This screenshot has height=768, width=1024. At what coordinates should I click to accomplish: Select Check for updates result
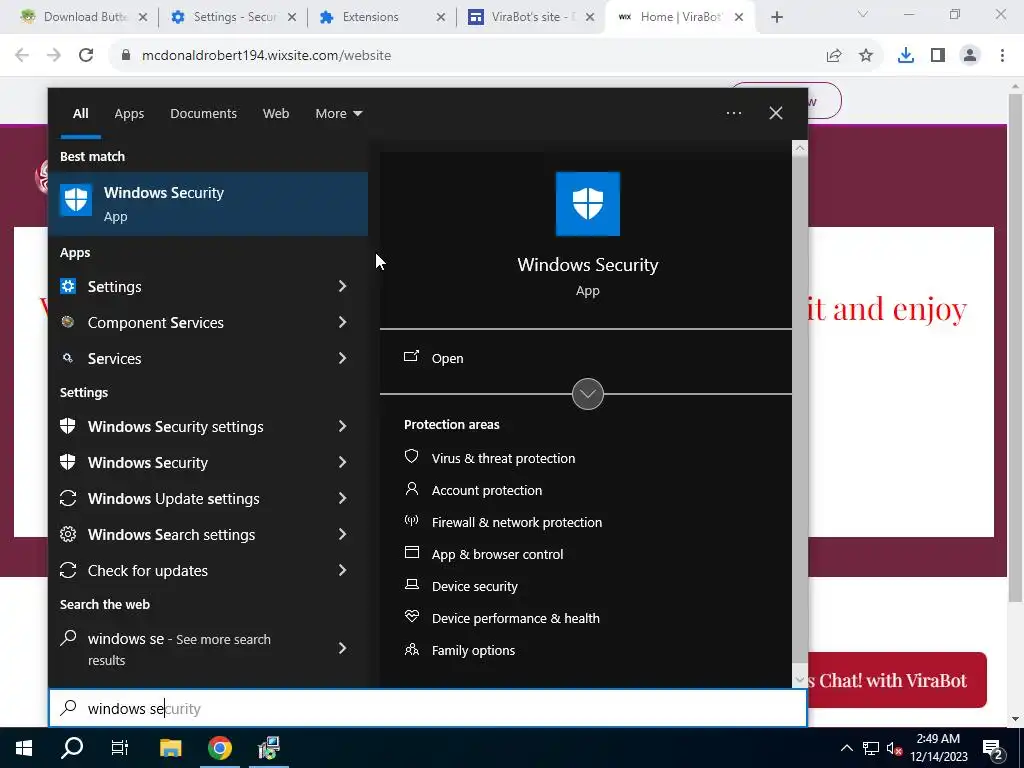[189, 570]
